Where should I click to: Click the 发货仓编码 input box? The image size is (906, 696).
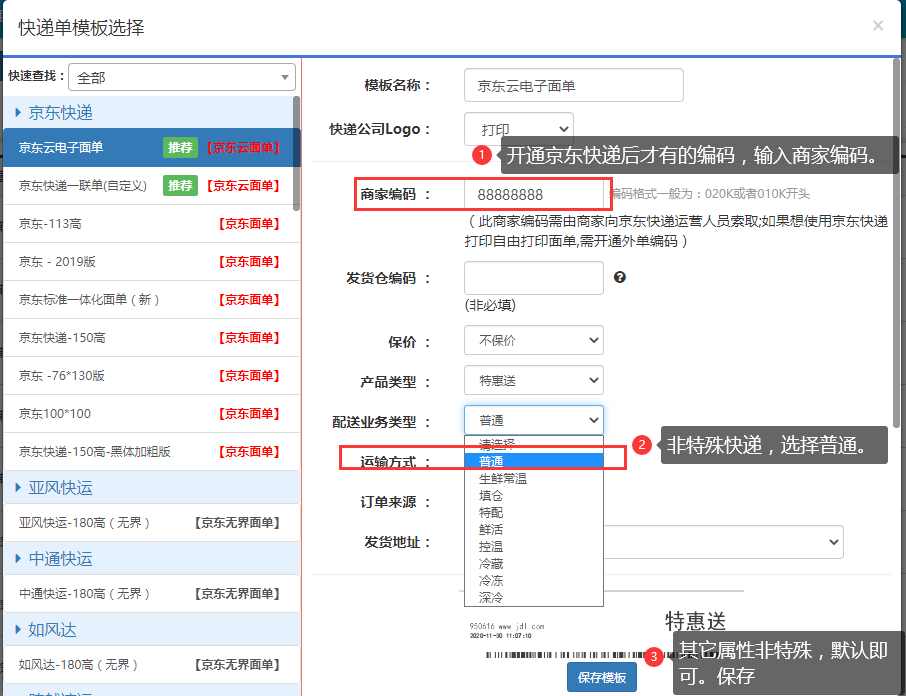point(533,278)
